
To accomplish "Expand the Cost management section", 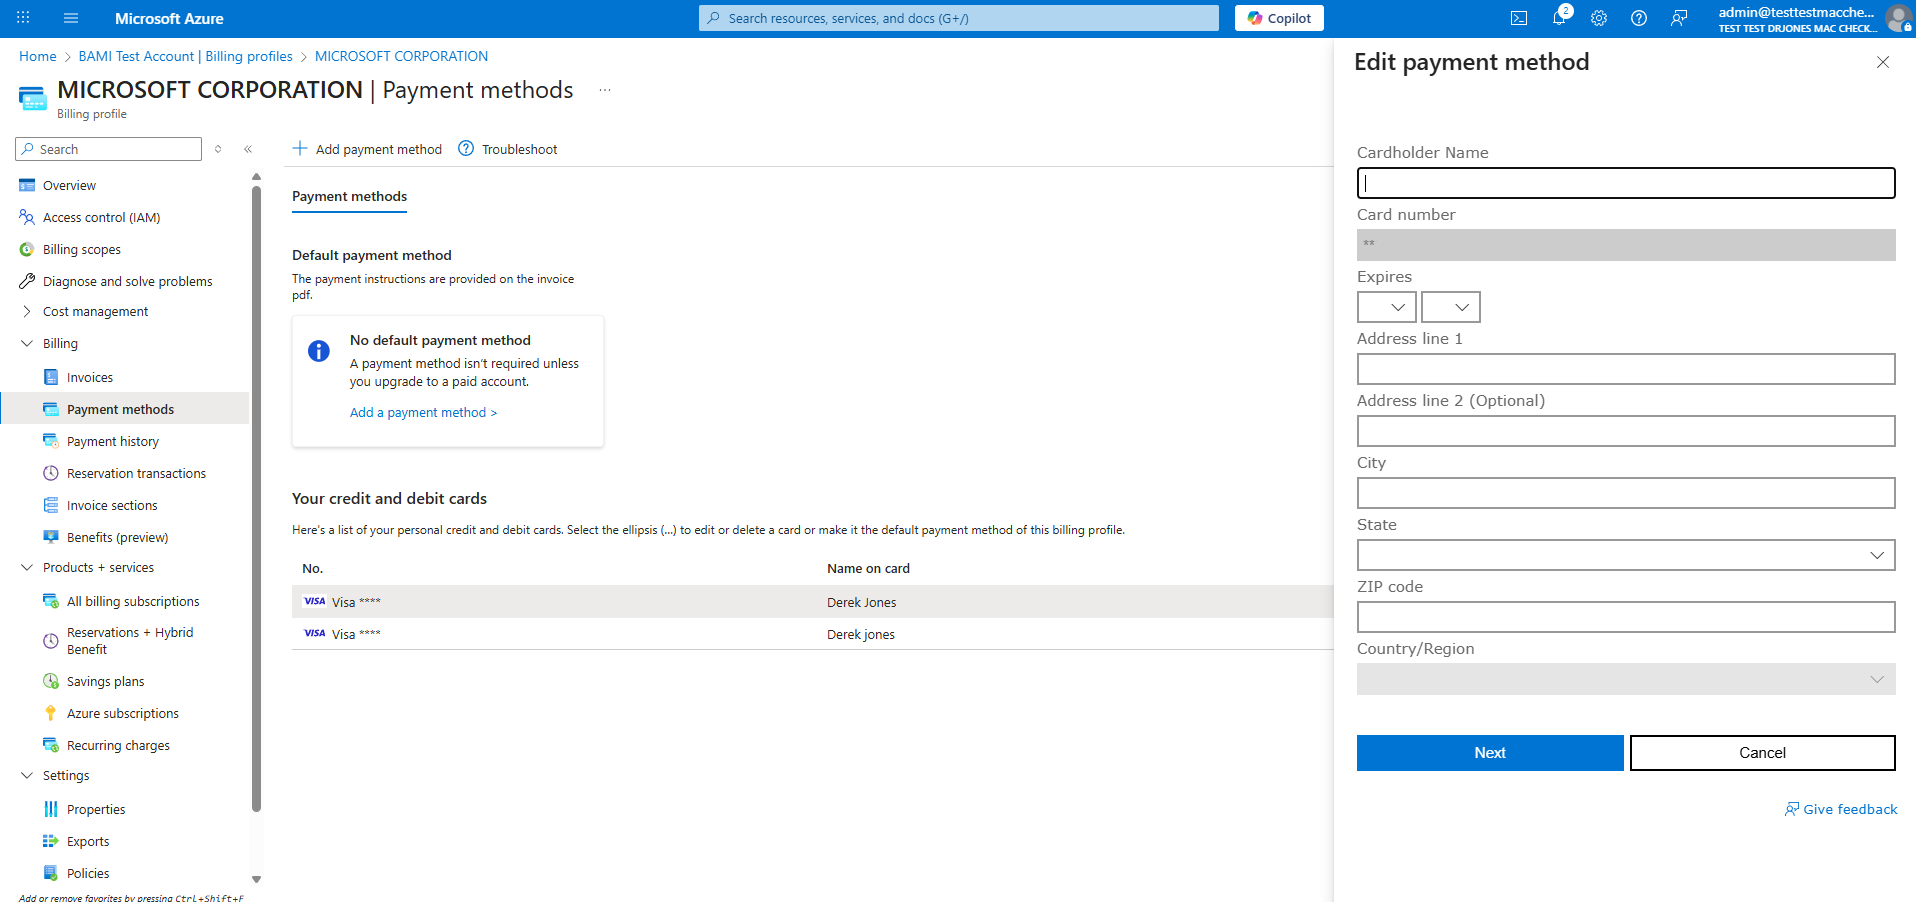I will [x=27, y=311].
